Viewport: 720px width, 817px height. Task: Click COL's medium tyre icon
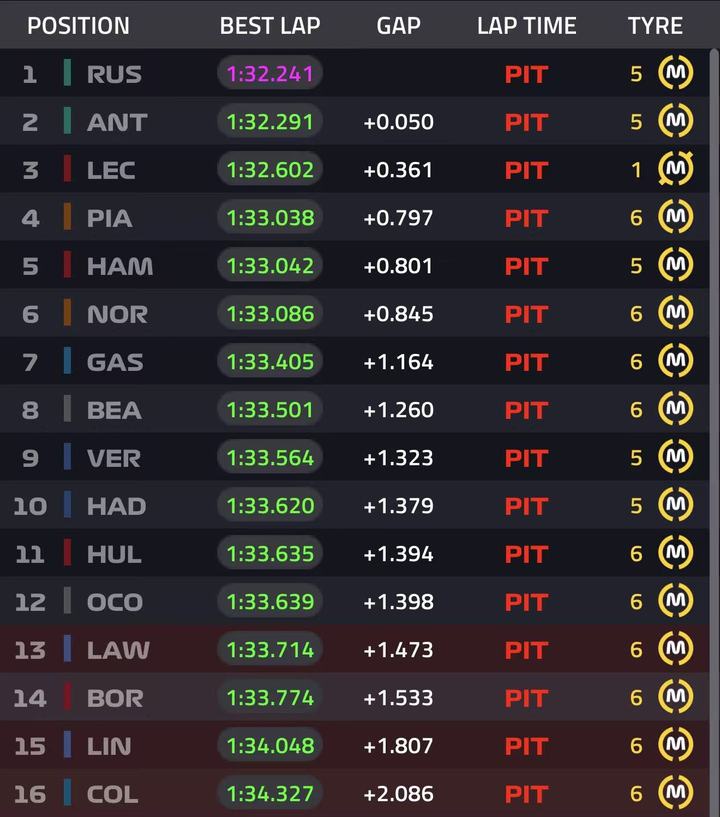pos(676,794)
